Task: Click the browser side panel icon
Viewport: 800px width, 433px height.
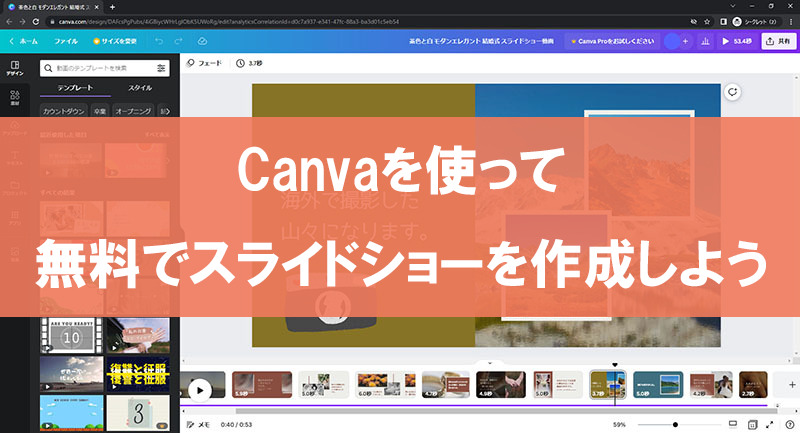Action: pyautogui.click(x=723, y=22)
